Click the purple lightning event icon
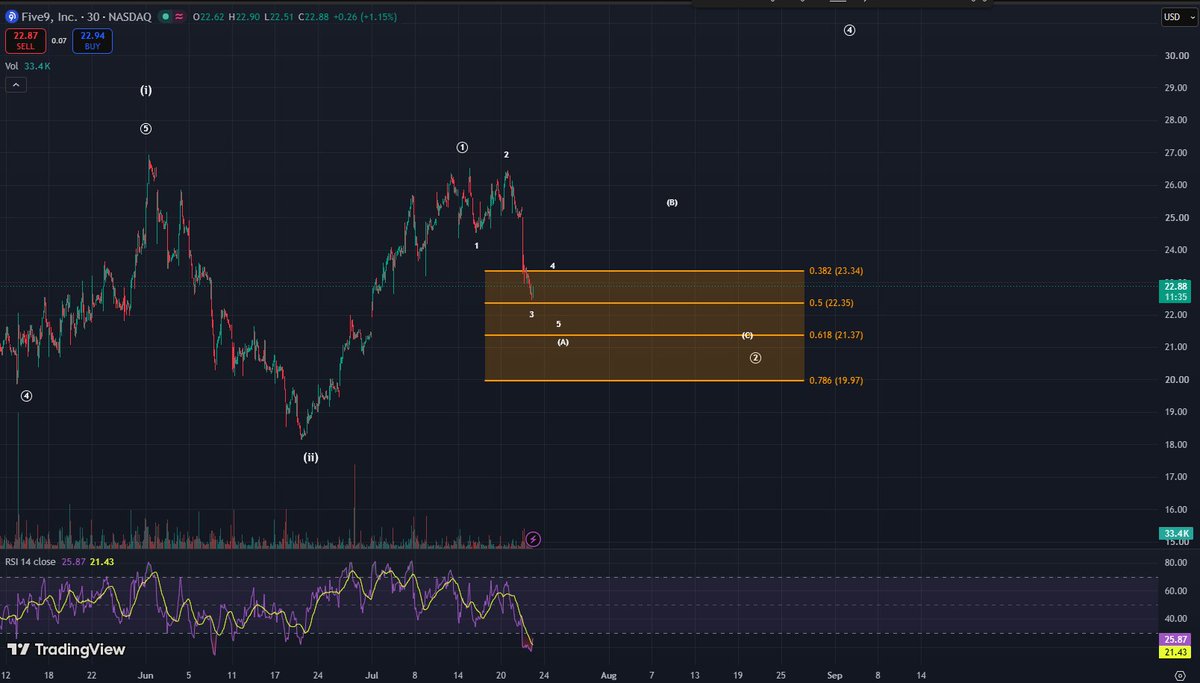 point(533,539)
